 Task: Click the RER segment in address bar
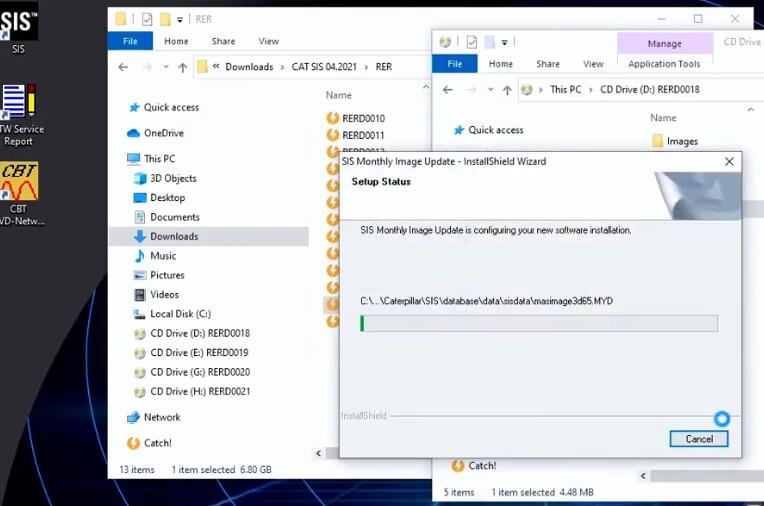[383, 67]
